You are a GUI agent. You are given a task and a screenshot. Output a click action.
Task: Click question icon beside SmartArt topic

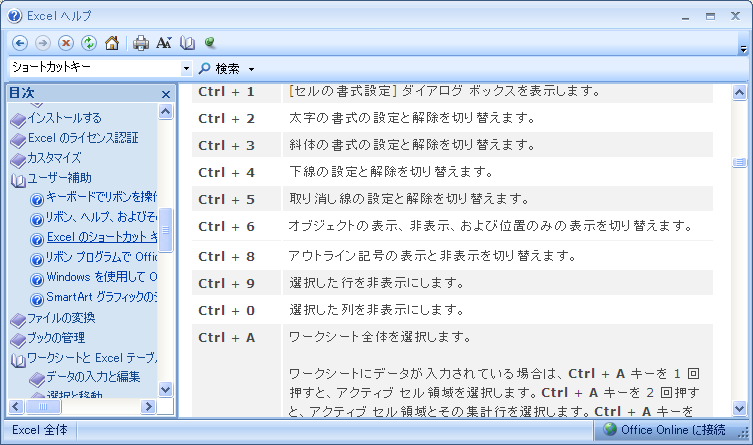(37, 300)
